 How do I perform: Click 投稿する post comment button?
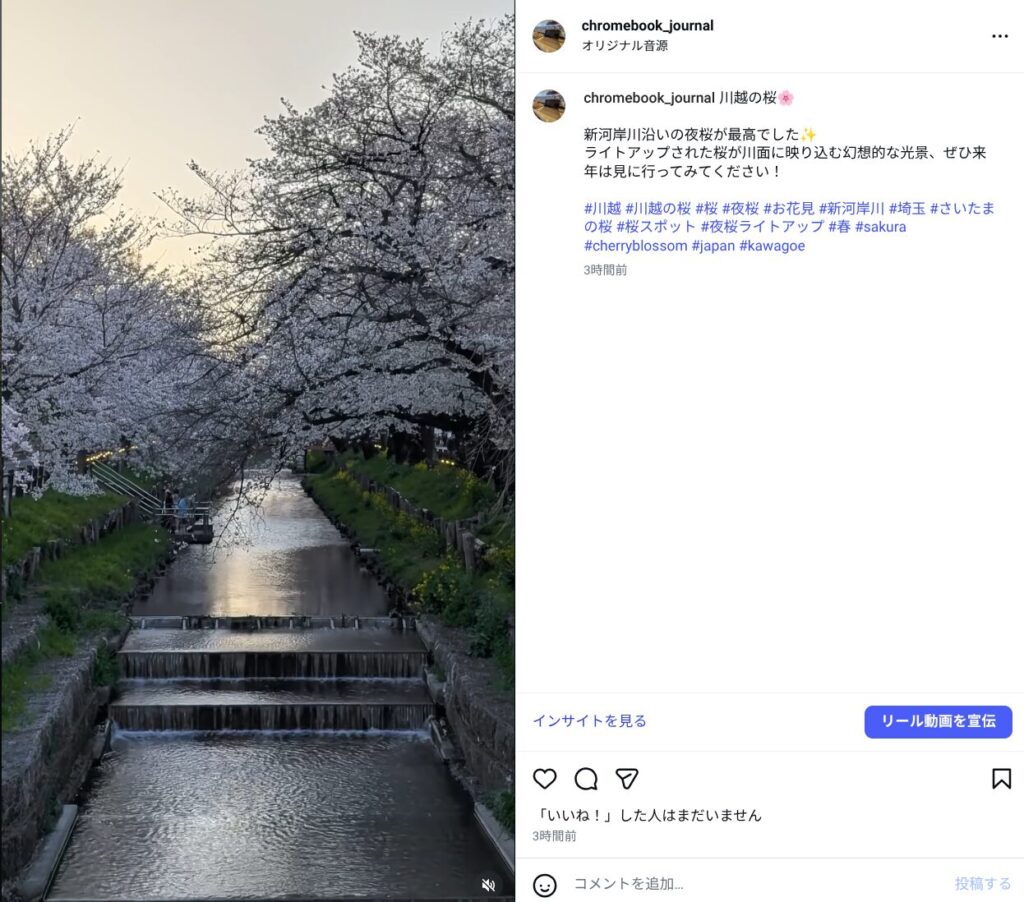point(983,884)
